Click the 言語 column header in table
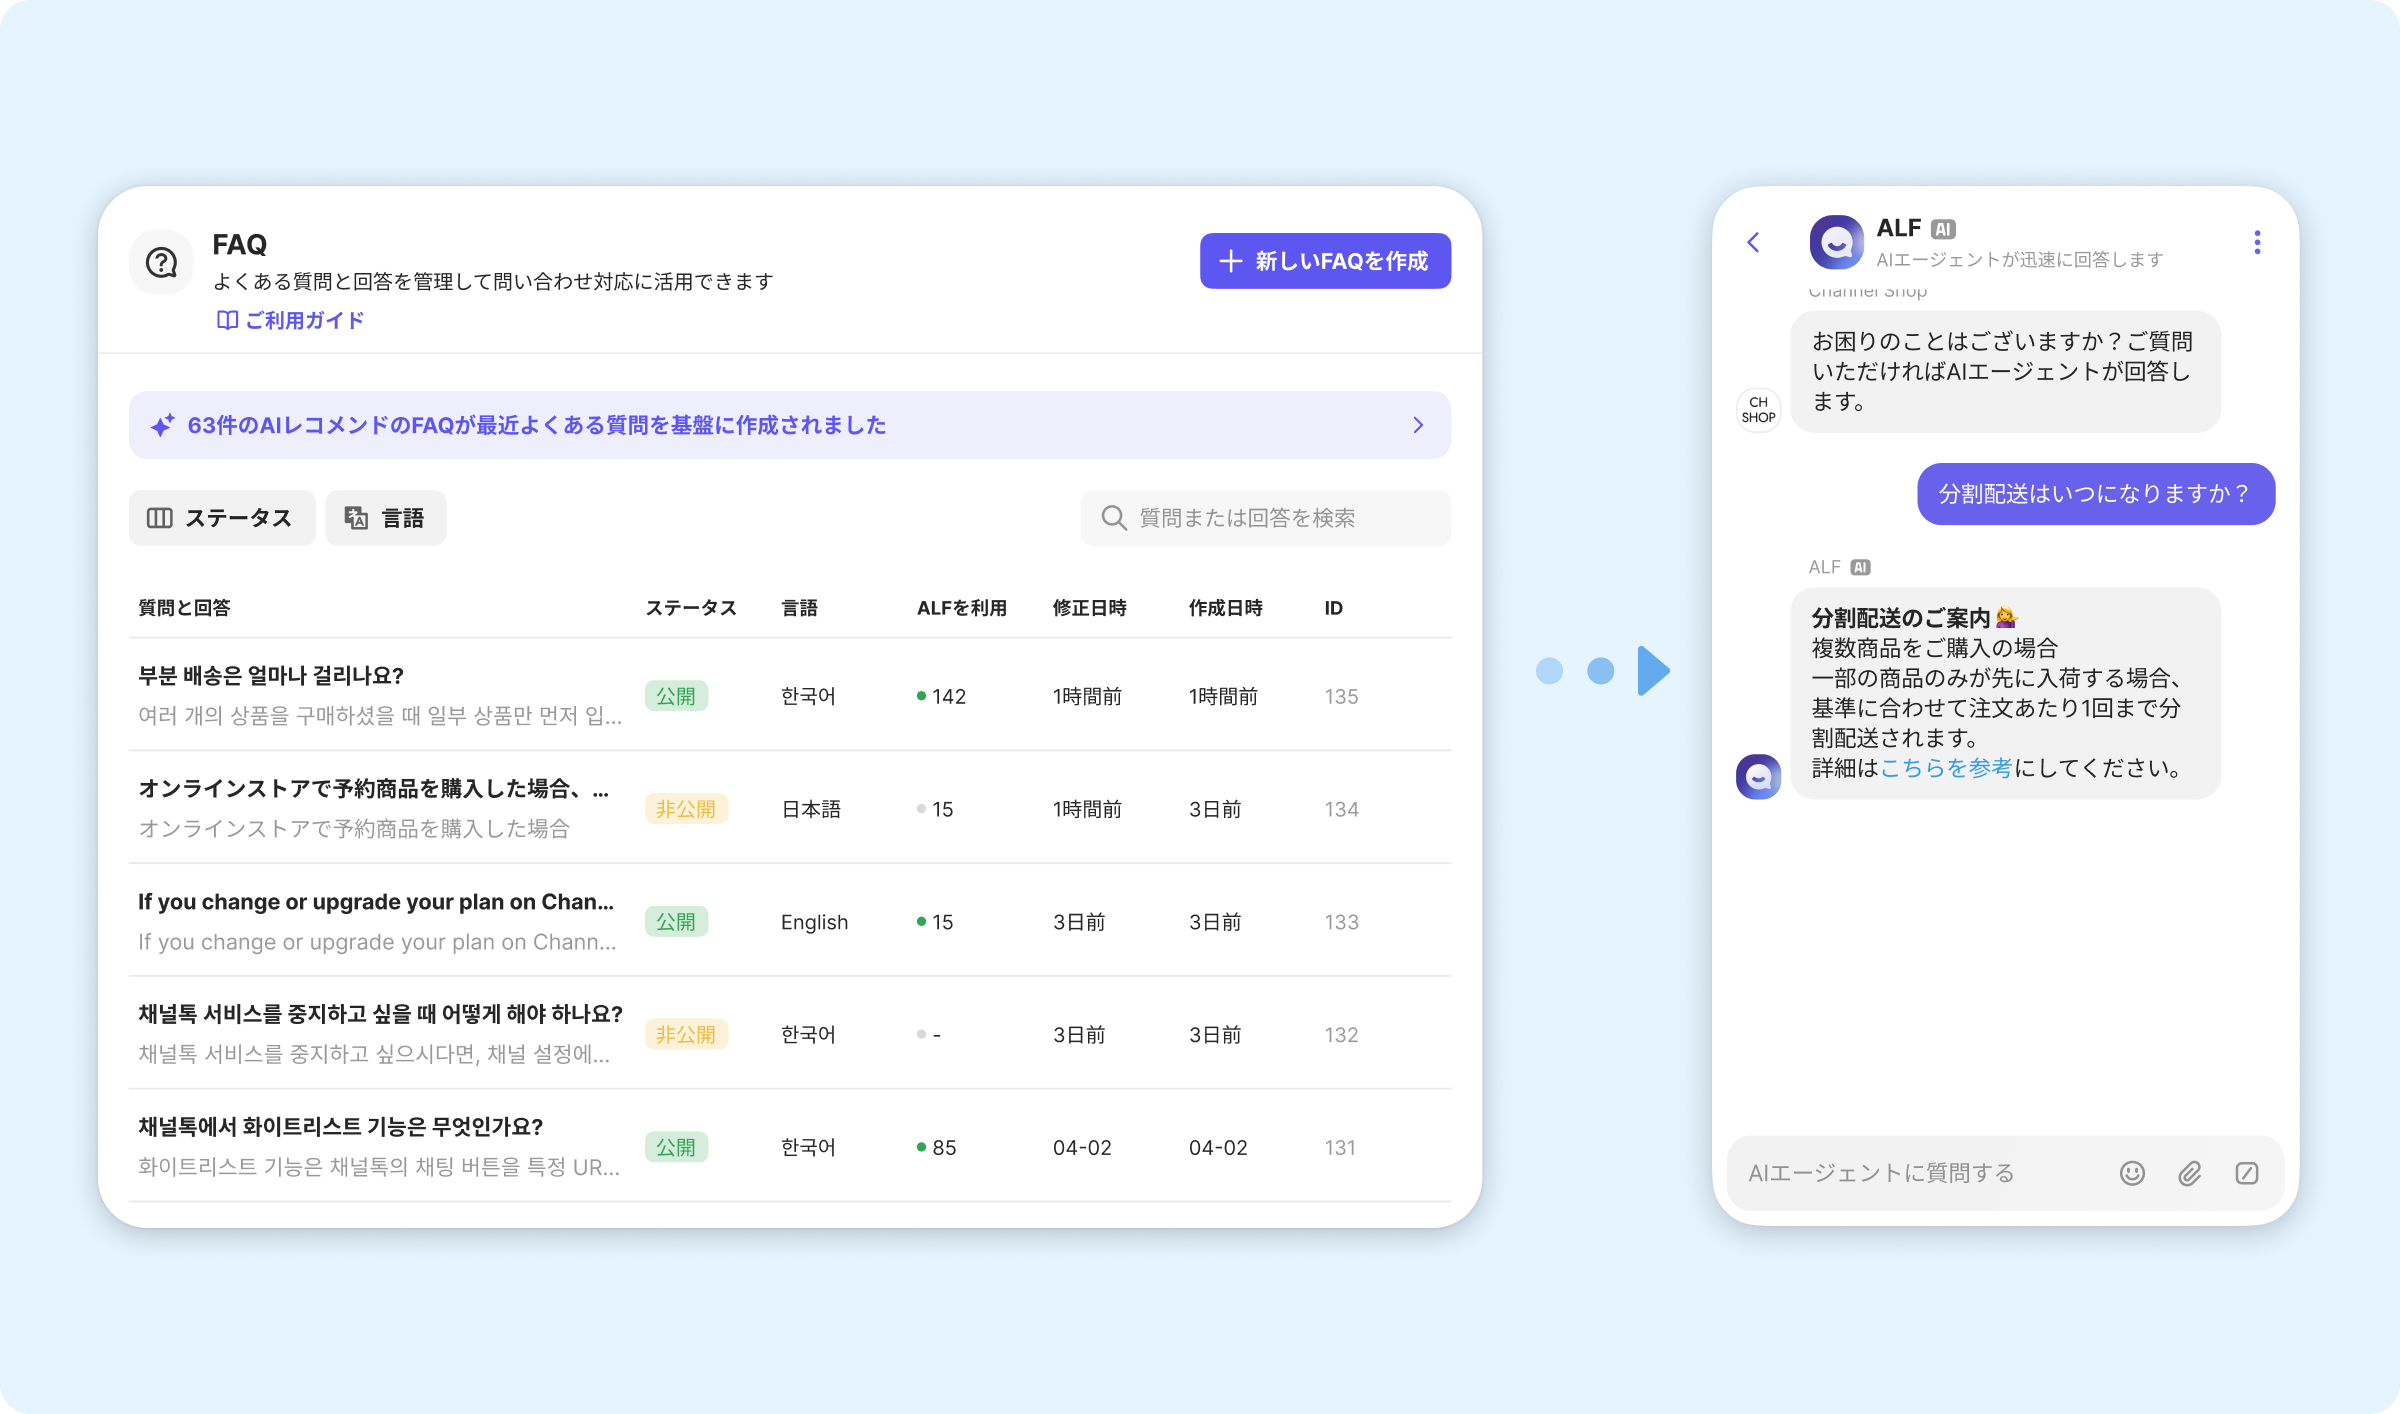Screen dimensions: 2400x1414 (x=799, y=608)
